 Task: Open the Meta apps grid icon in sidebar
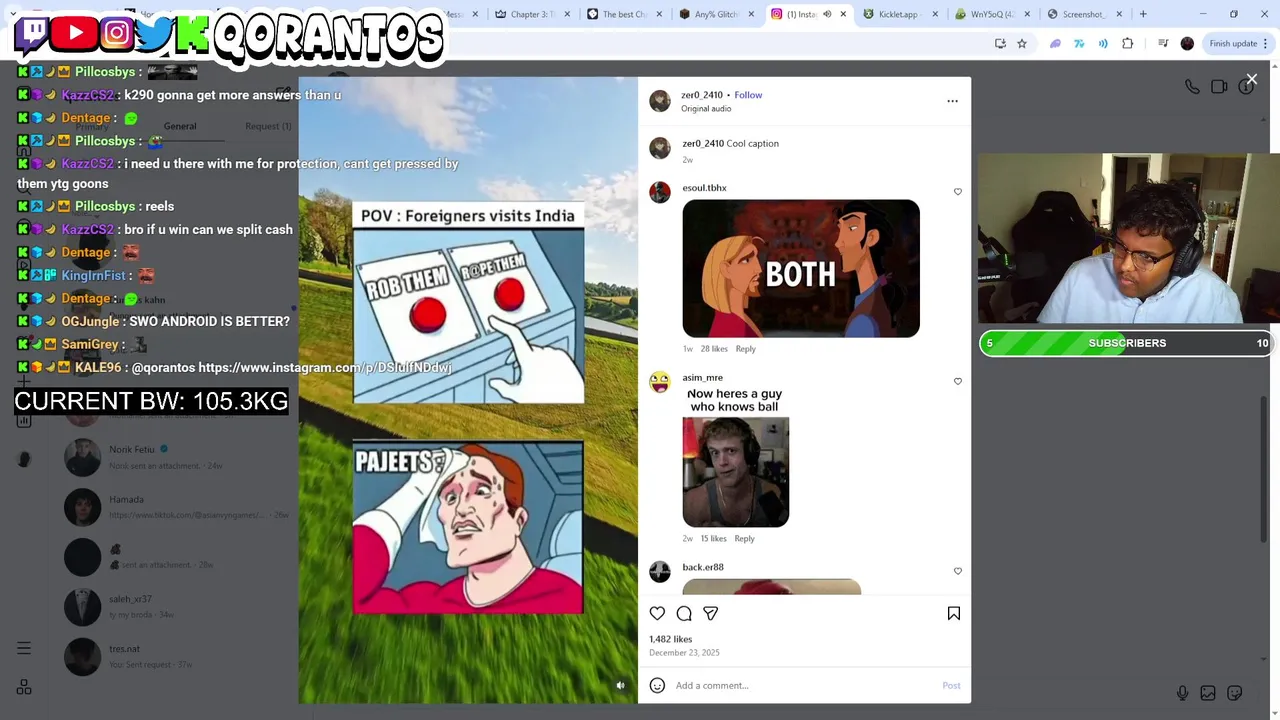[24, 687]
